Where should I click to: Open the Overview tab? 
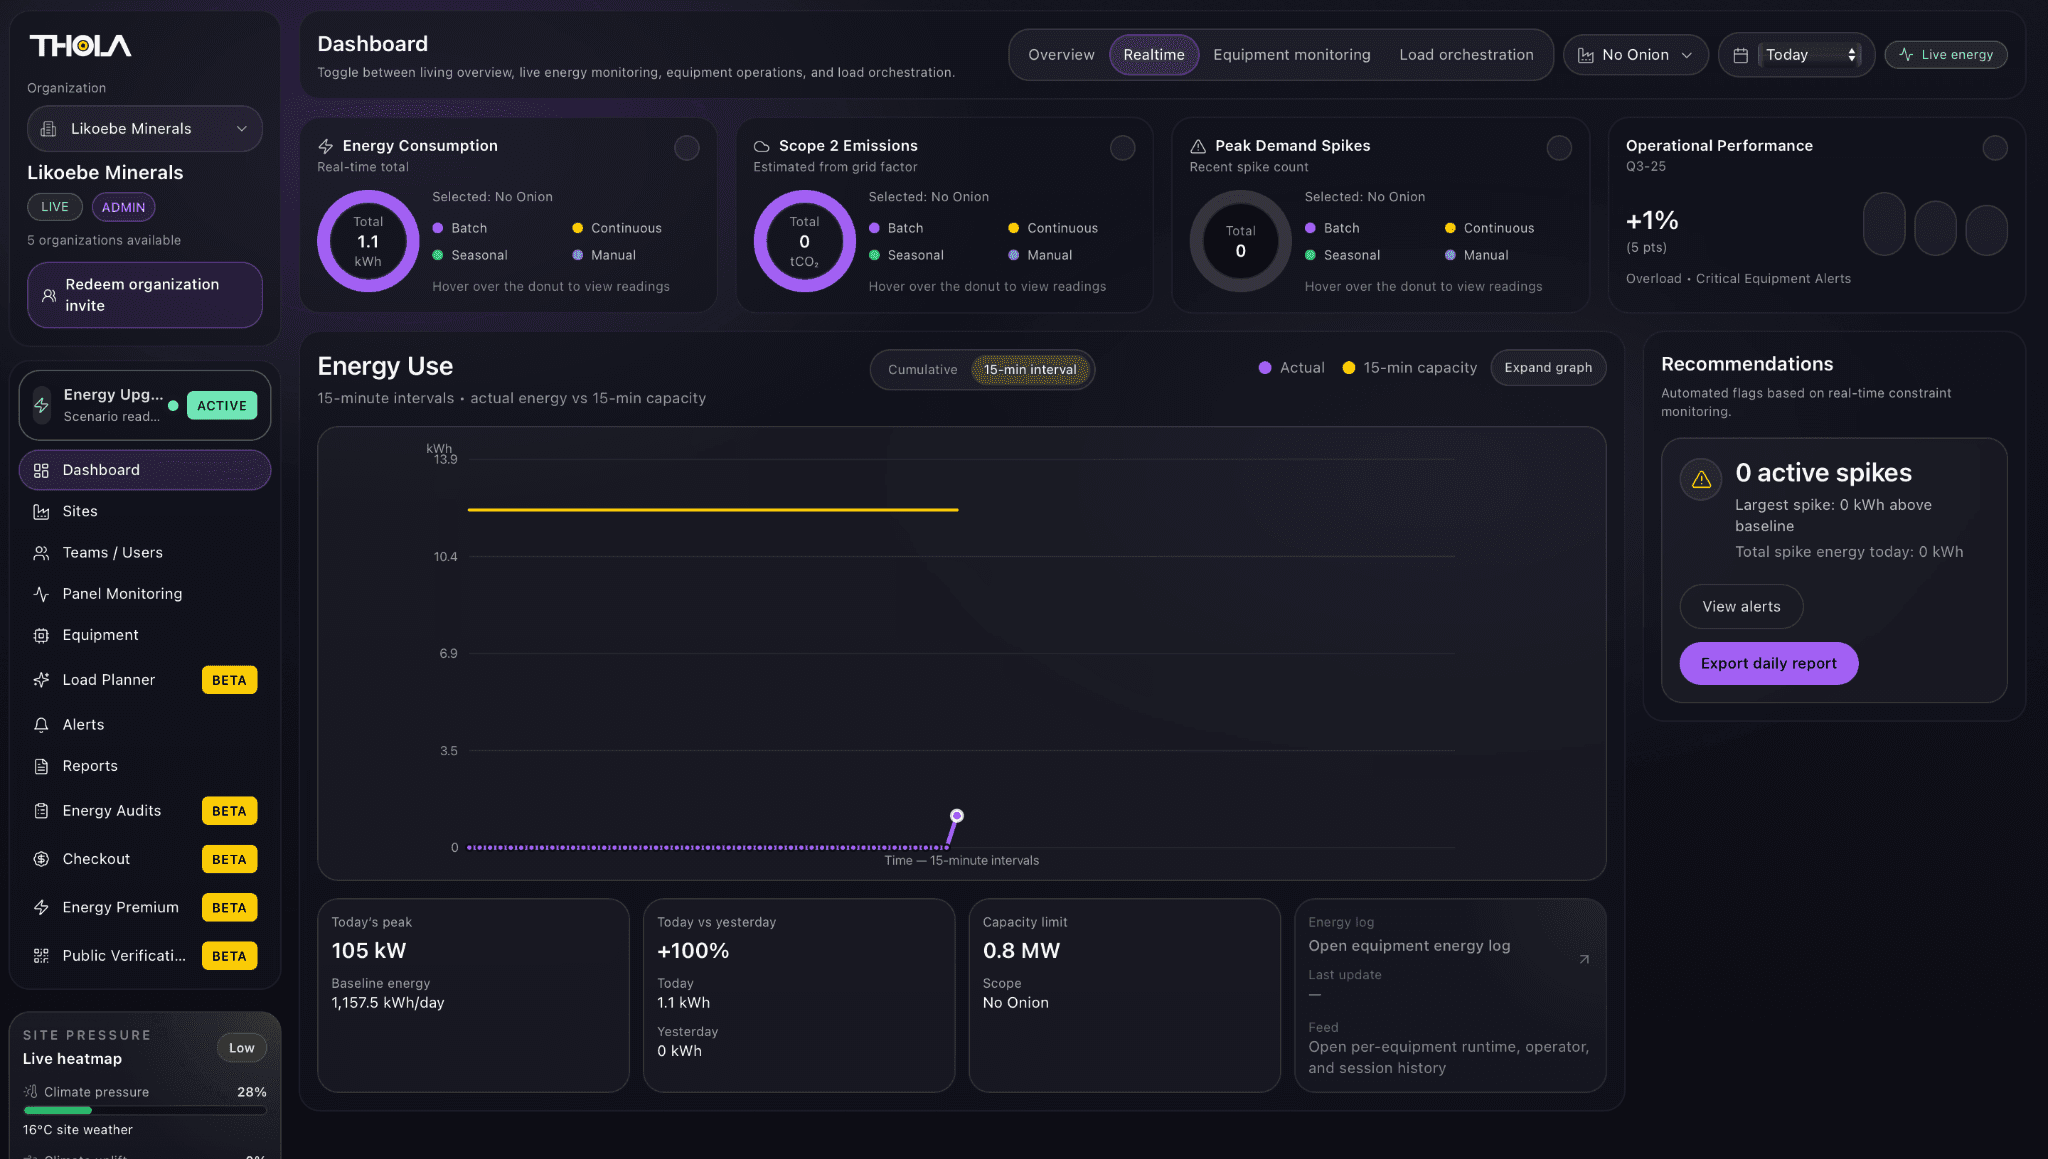[1061, 55]
